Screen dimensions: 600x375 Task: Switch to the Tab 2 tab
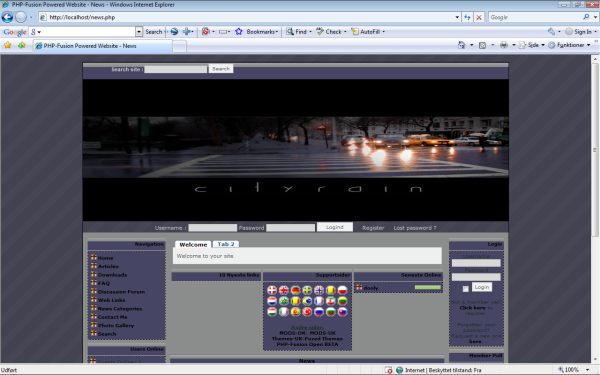[x=226, y=244]
